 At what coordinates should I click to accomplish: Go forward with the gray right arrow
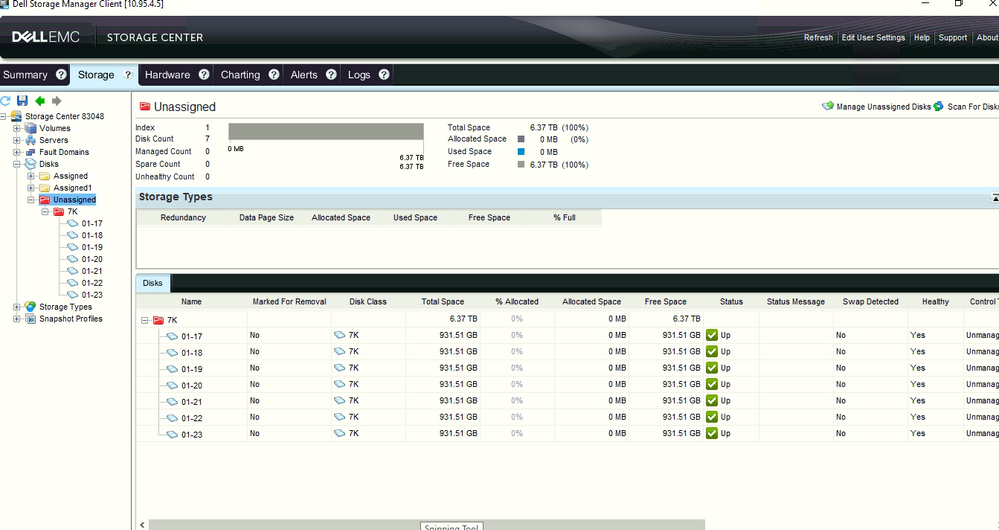point(57,101)
